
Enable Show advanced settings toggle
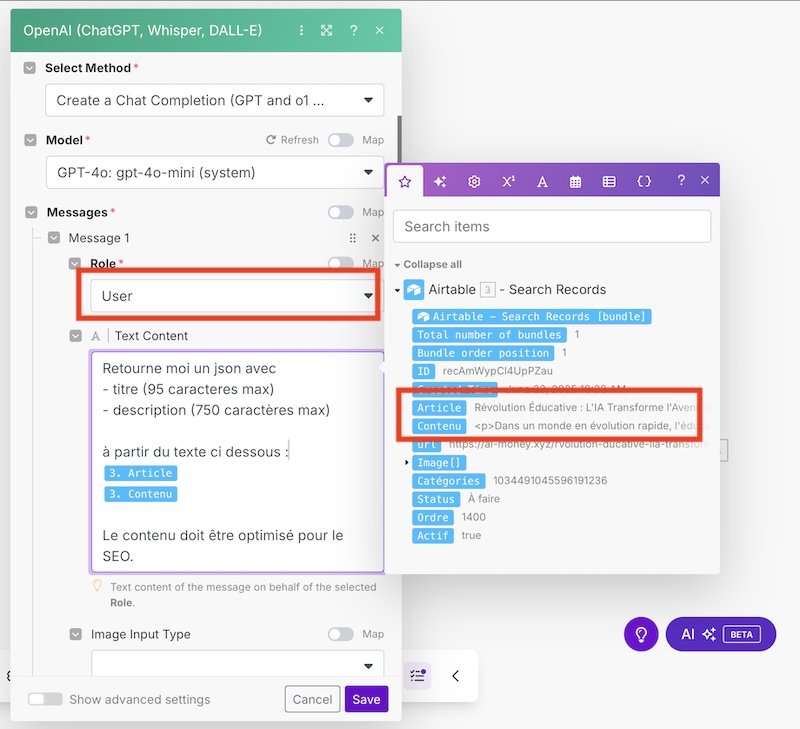coord(45,699)
